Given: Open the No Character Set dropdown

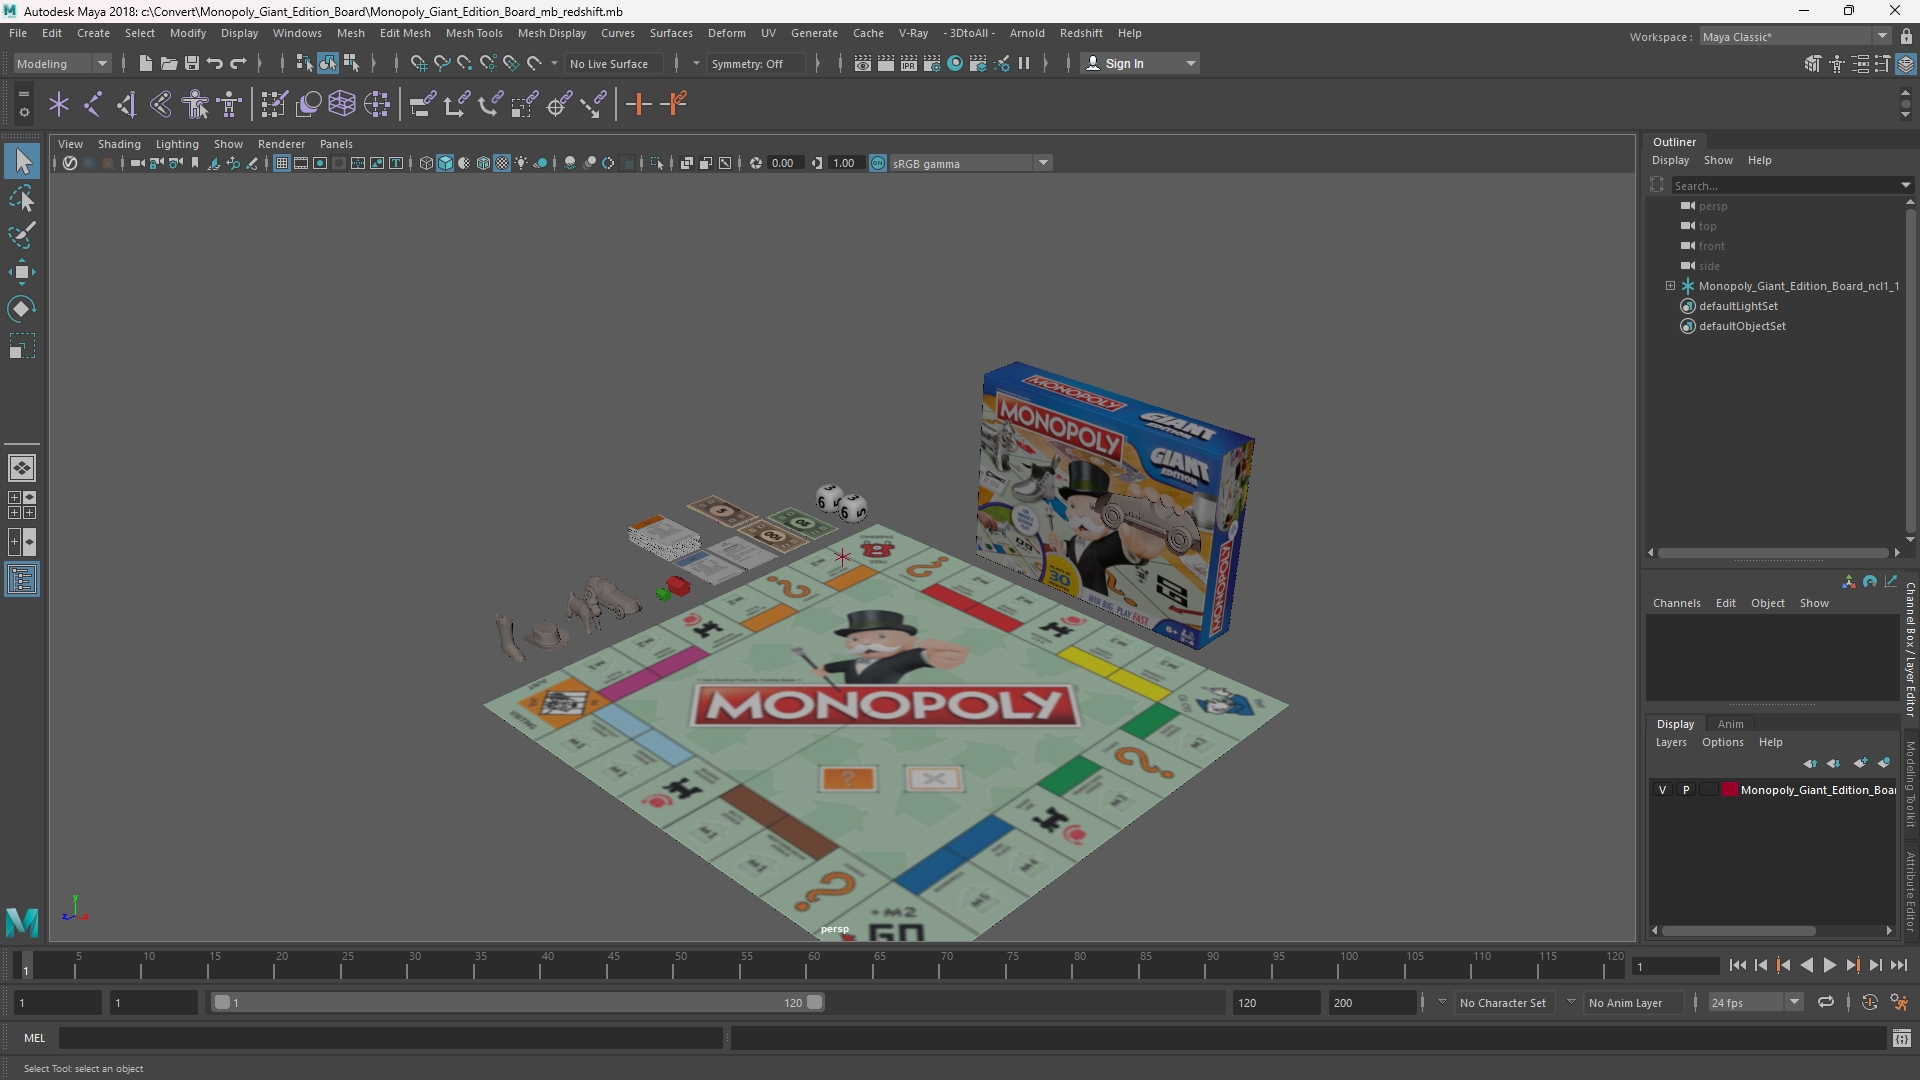Looking at the screenshot, I should (x=1503, y=1002).
